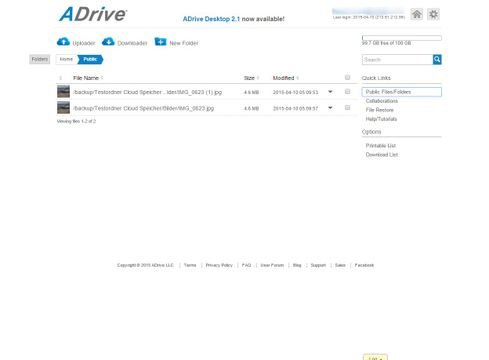Viewport: 489px width, 360px height.
Task: Open the settings gear icon
Action: 433,14
